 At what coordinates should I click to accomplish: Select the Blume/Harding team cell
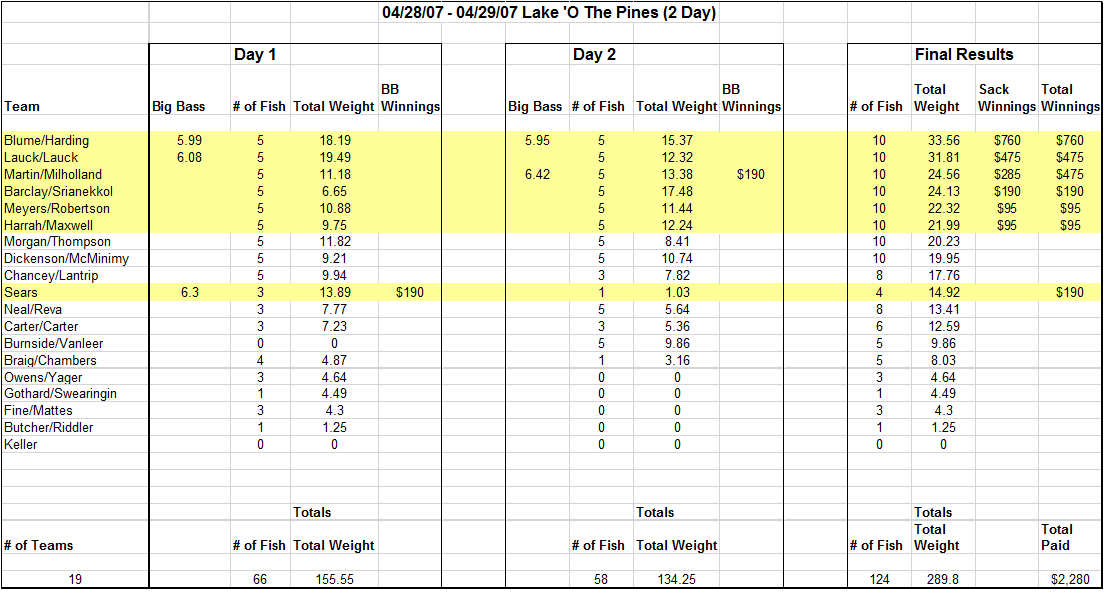(x=46, y=141)
